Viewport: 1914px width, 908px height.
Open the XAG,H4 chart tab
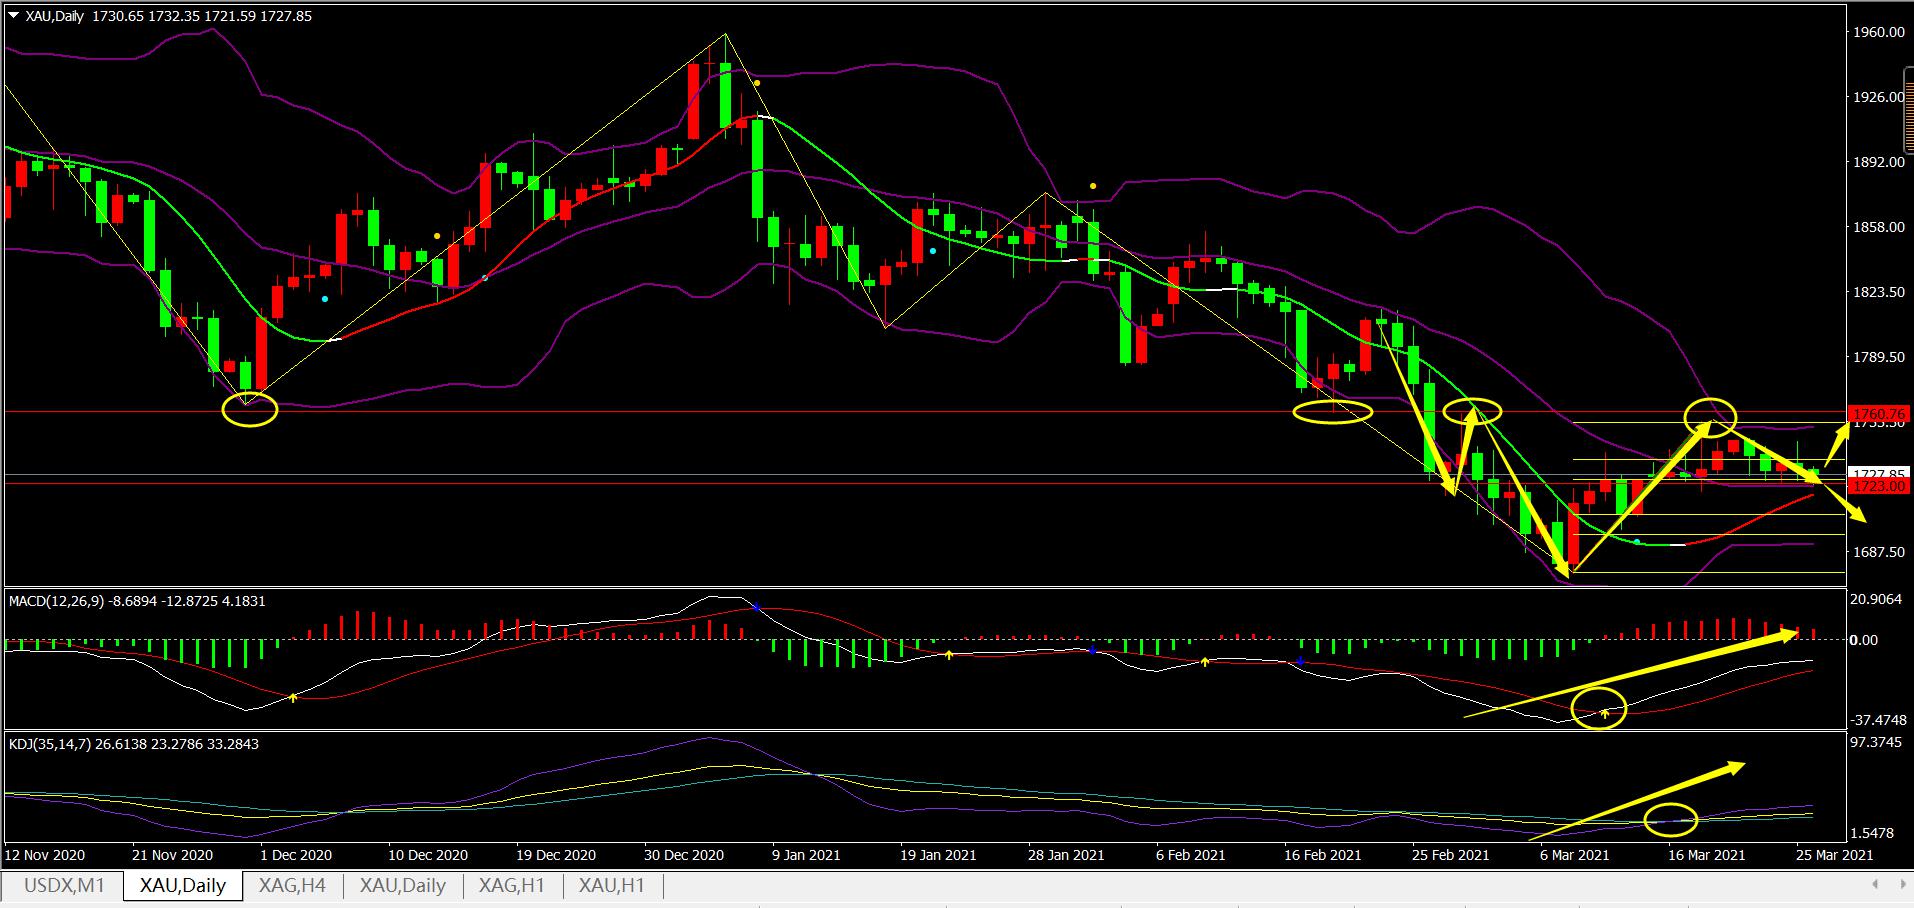coord(292,885)
